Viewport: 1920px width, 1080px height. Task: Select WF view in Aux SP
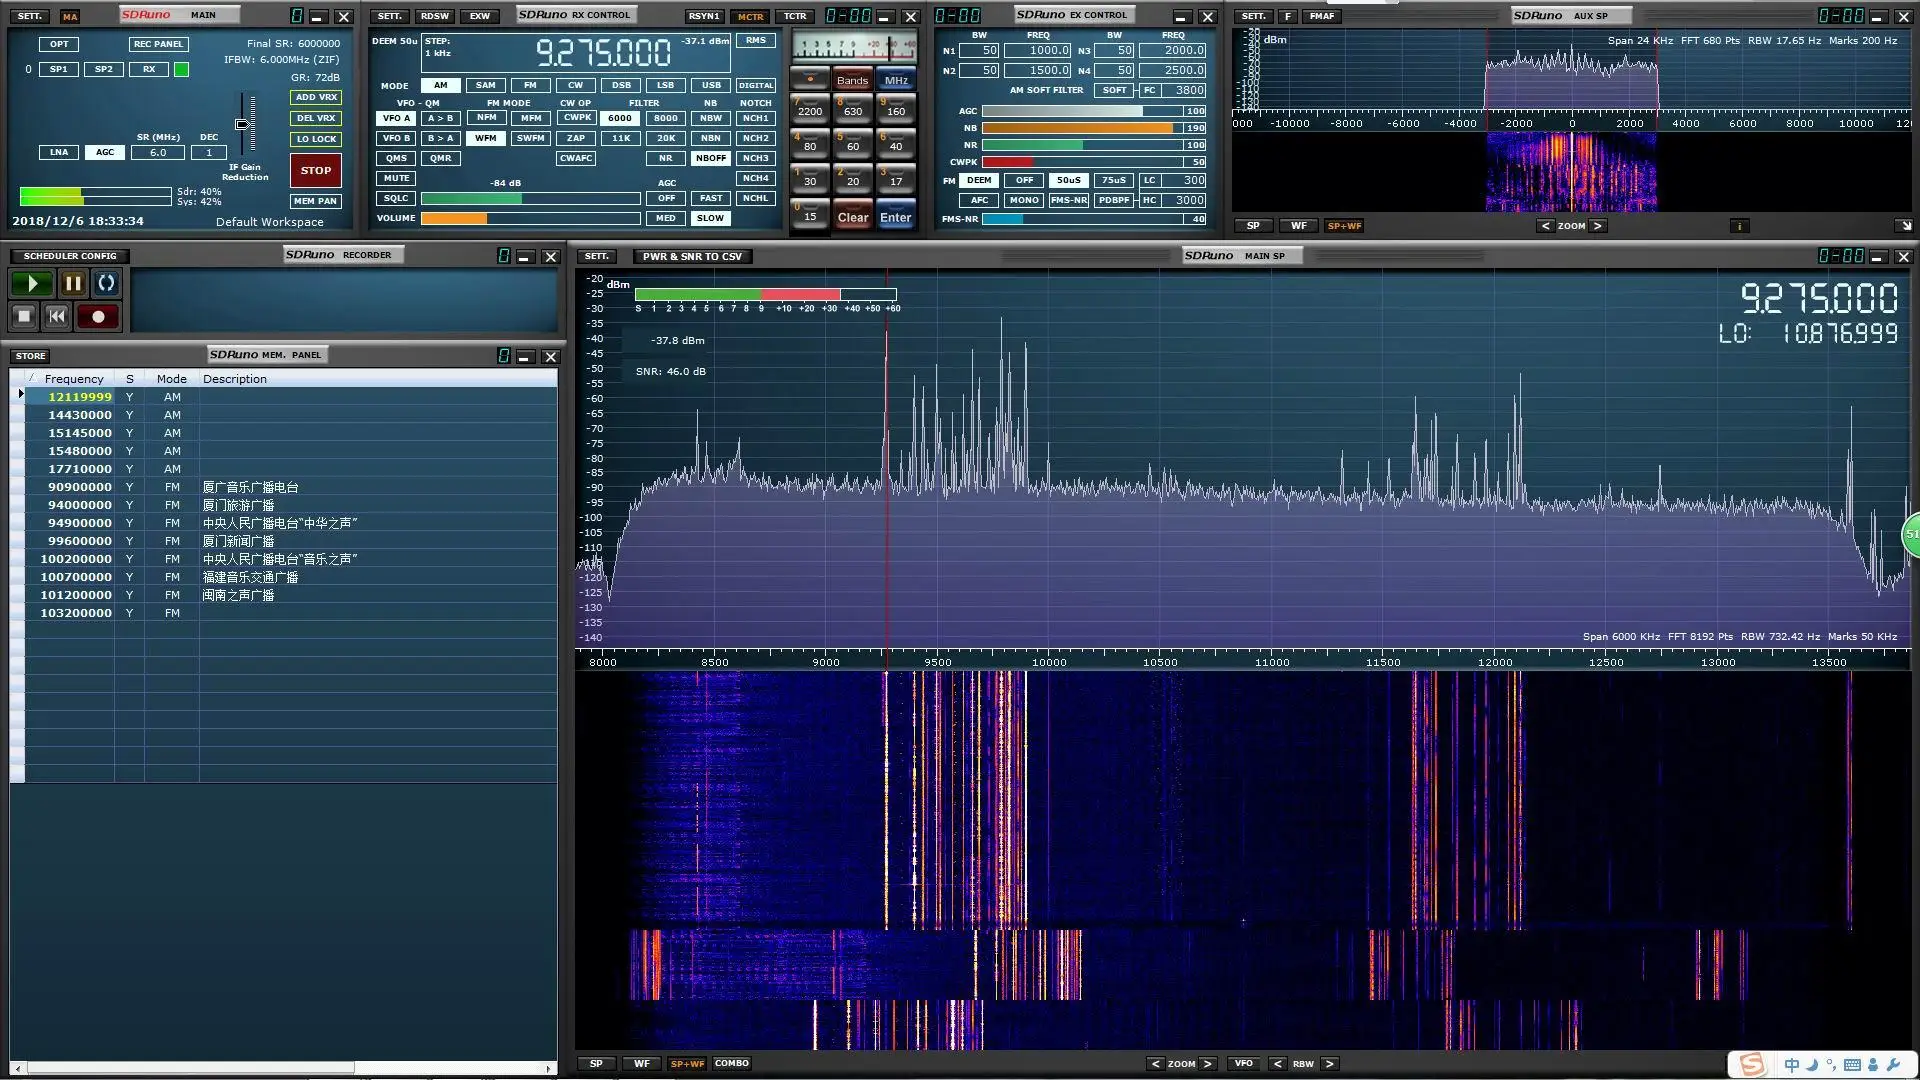1298,226
